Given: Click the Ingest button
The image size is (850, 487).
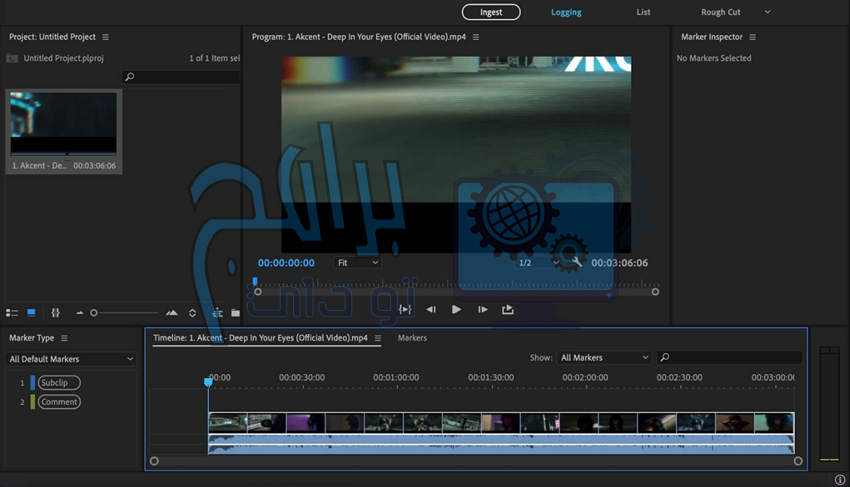Looking at the screenshot, I should click(491, 12).
